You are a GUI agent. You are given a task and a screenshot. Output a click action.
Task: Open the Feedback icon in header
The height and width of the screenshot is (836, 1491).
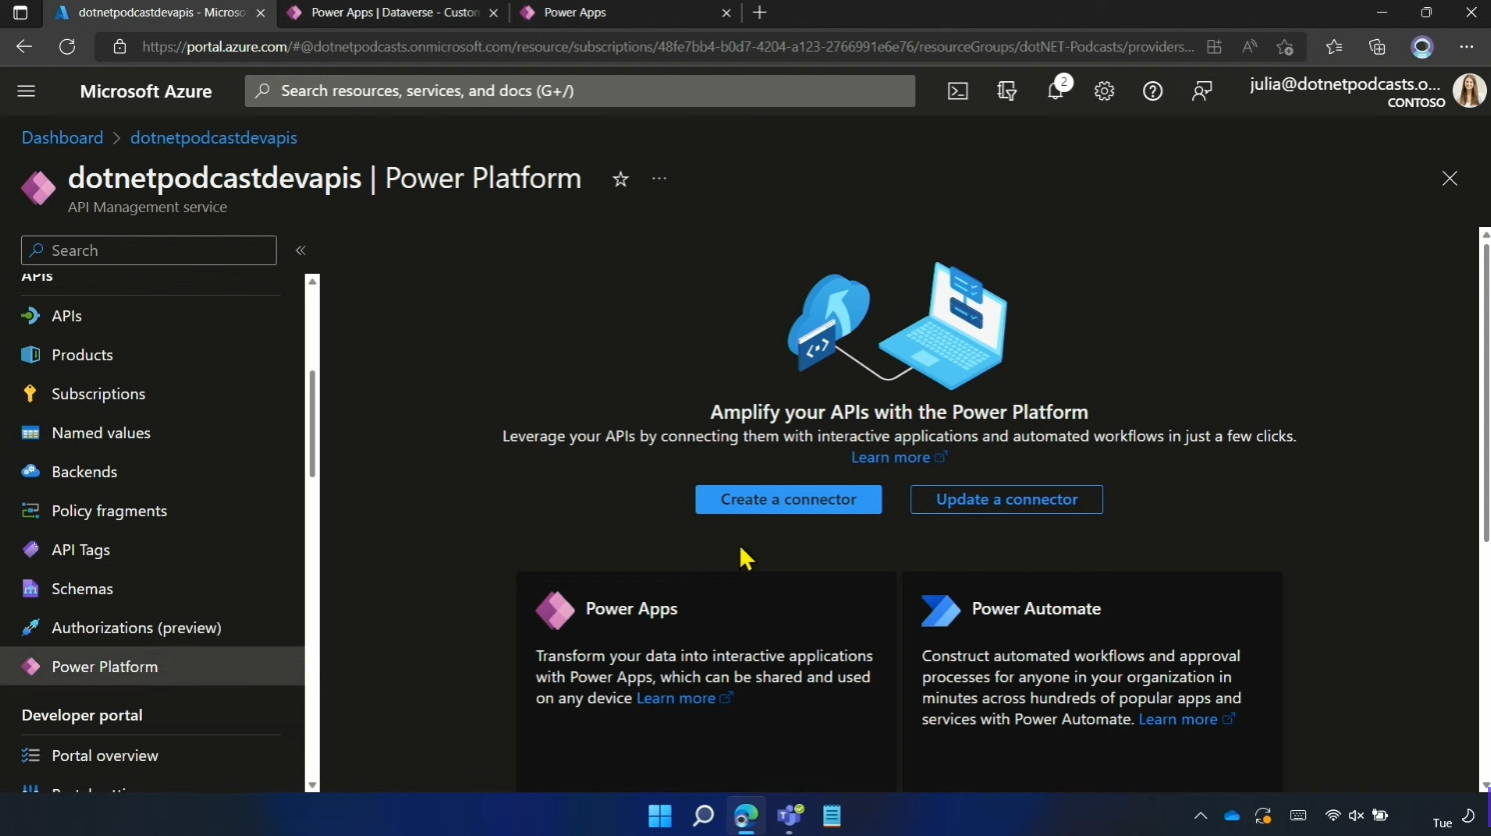click(x=1202, y=91)
